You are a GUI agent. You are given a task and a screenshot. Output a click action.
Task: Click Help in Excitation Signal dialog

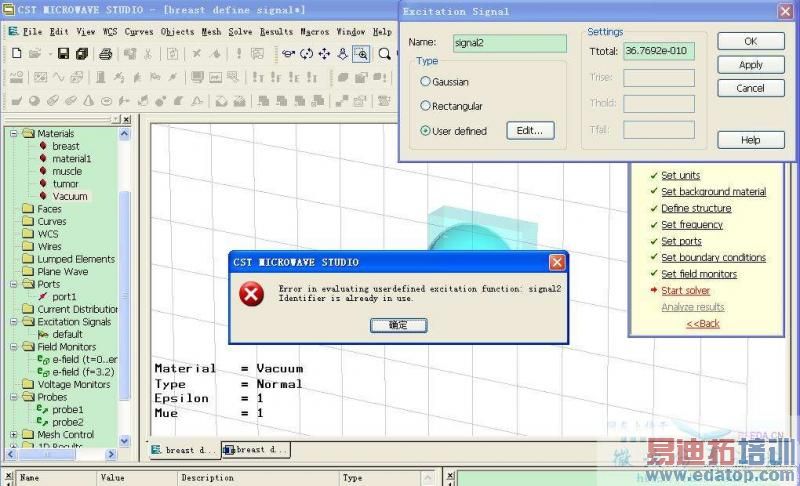751,140
